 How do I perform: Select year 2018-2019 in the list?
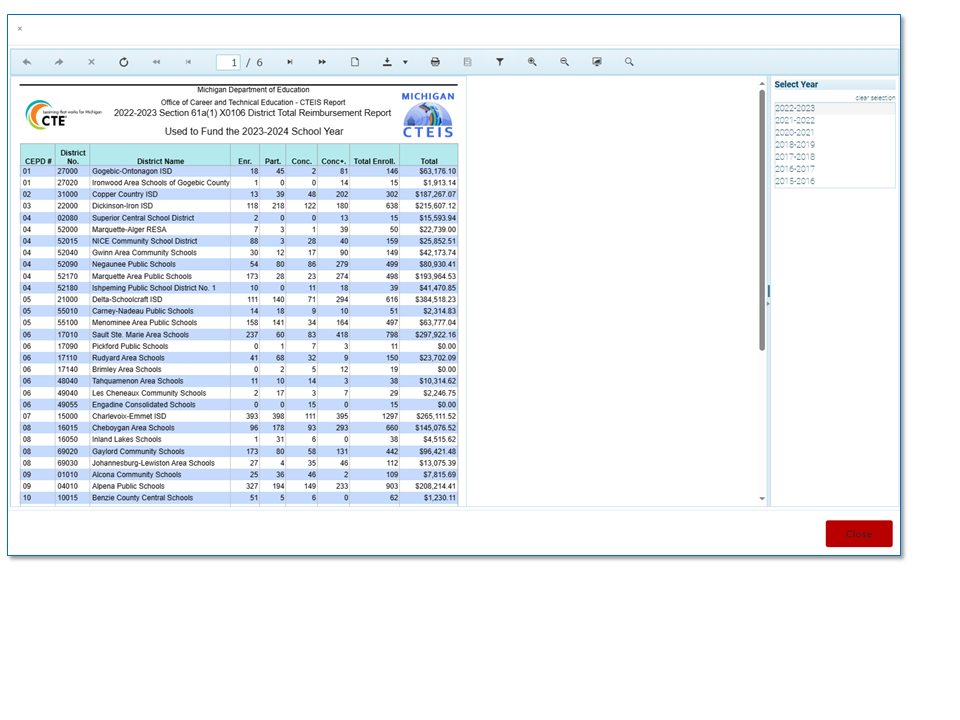pyautogui.click(x=795, y=145)
